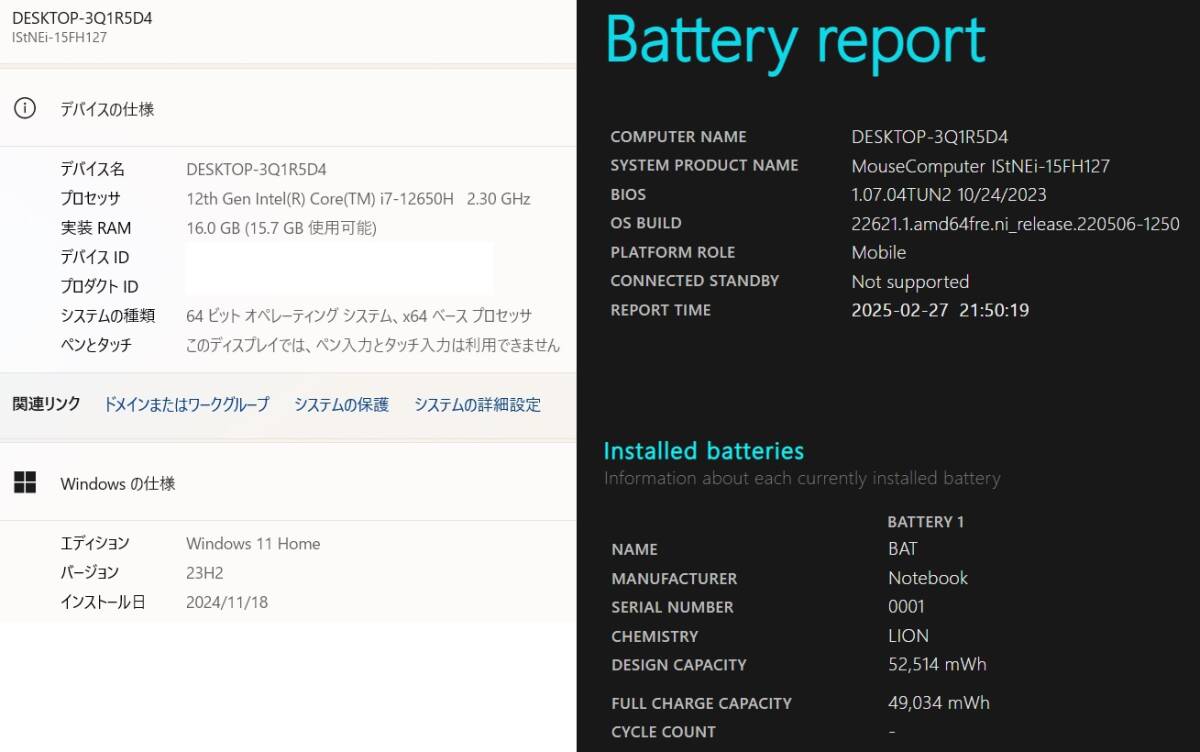This screenshot has height=752, width=1200.
Task: Click the IStNEi-15FH127 model subtitle at top
Action: pos(59,37)
